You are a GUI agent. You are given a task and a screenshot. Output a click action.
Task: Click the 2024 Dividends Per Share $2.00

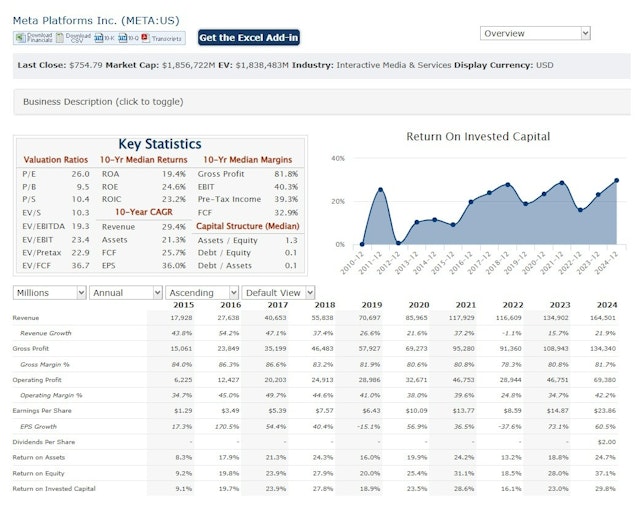(x=607, y=442)
